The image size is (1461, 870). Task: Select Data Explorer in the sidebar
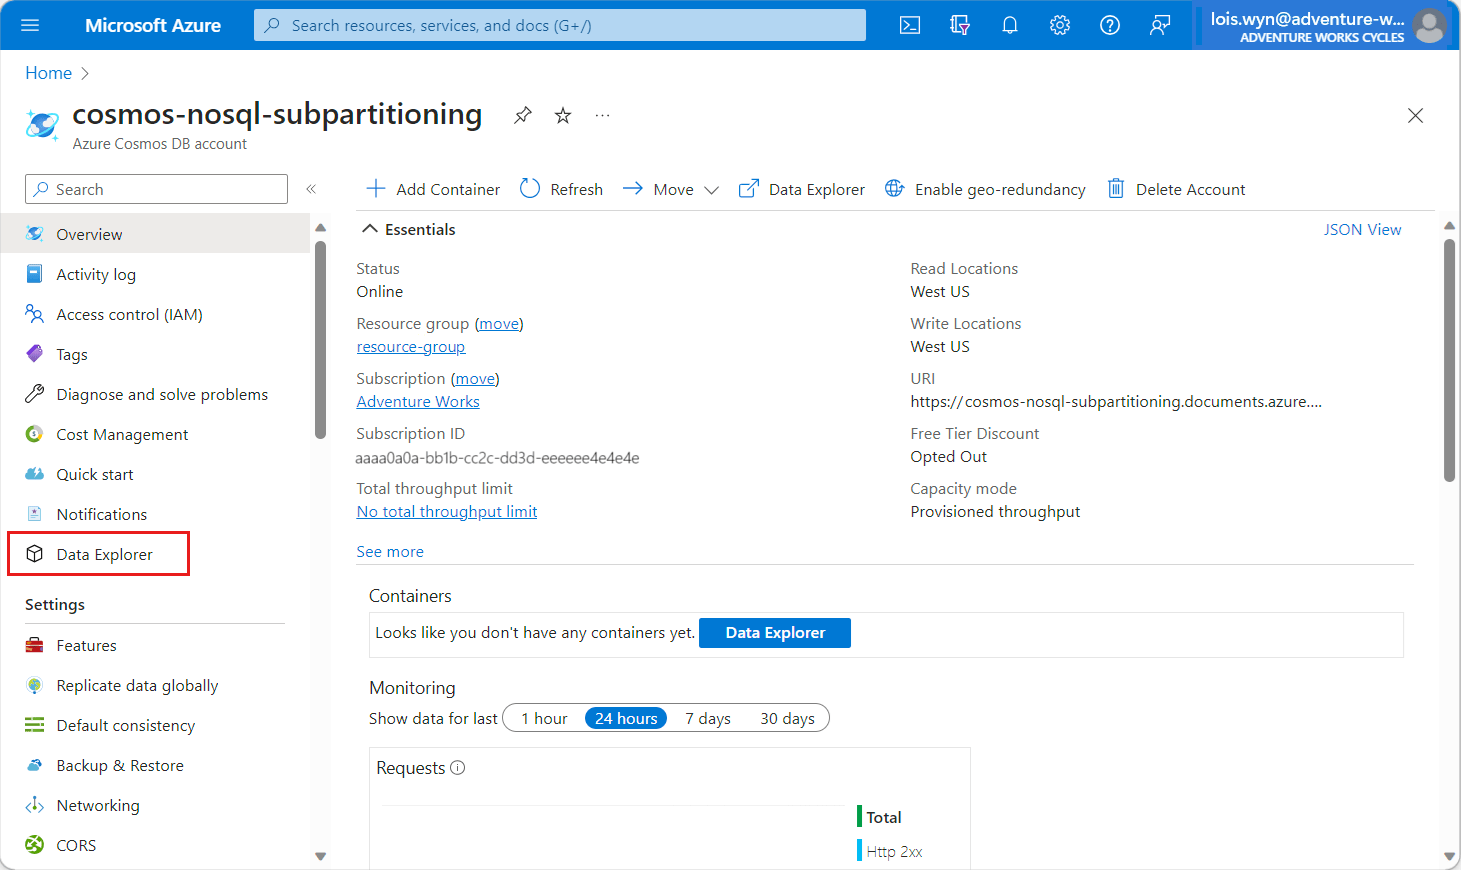coord(102,553)
